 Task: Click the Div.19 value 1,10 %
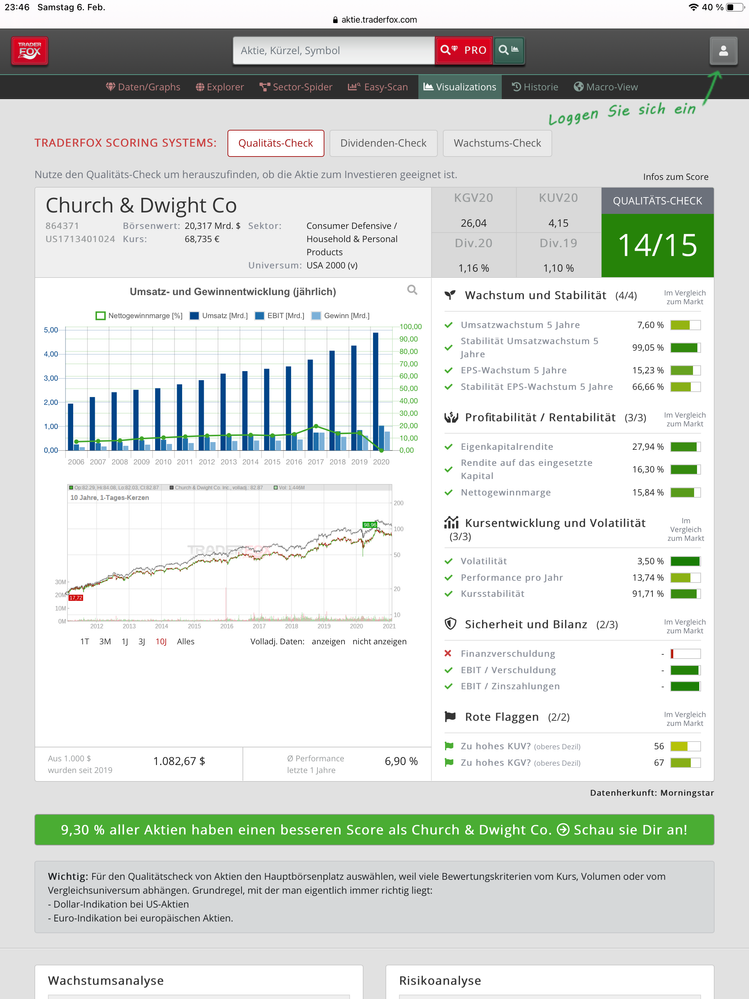pos(558,268)
